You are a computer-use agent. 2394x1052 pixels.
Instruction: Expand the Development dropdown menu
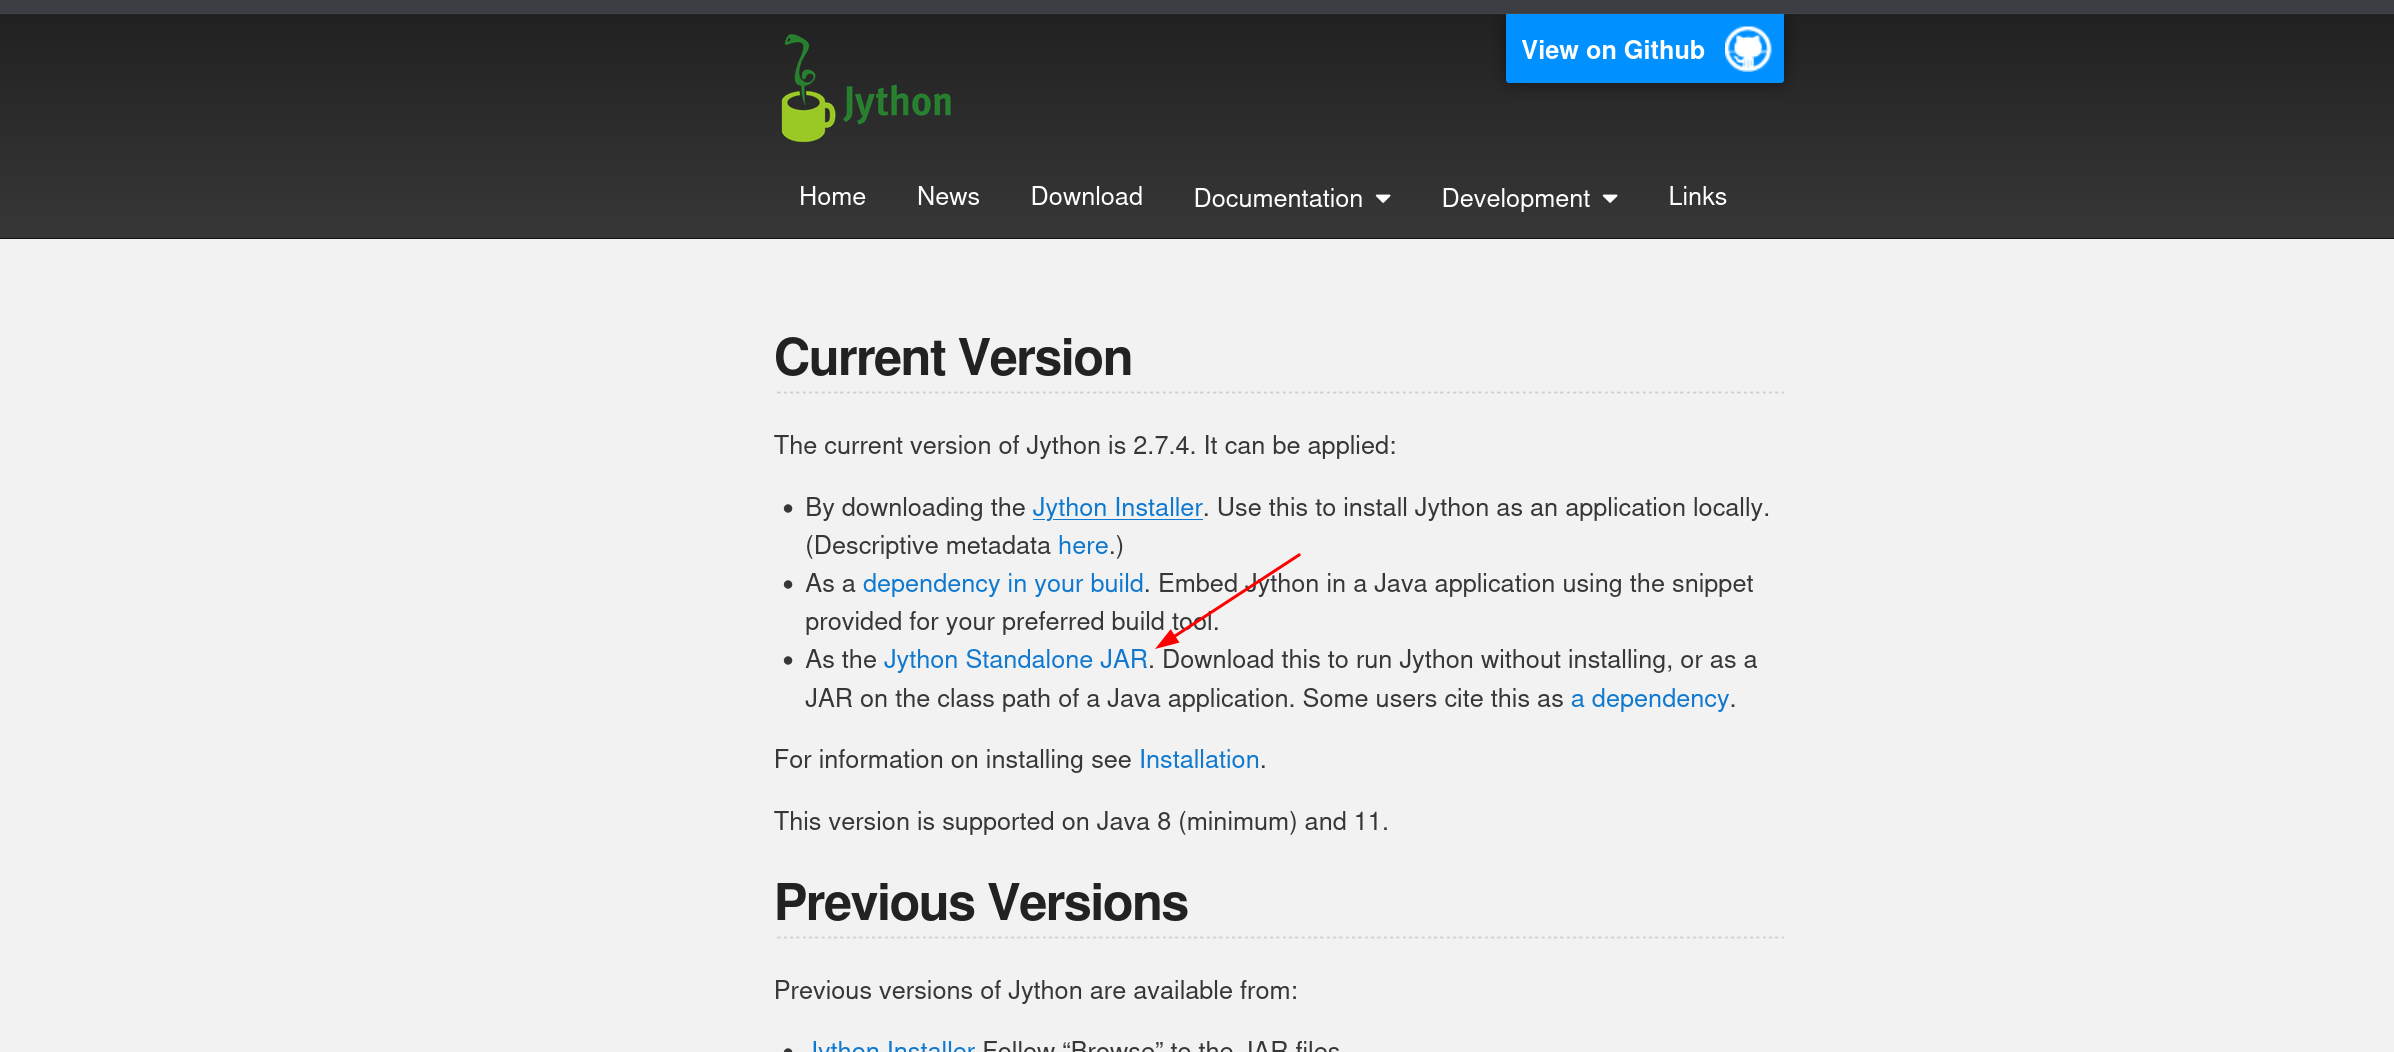pos(1529,198)
